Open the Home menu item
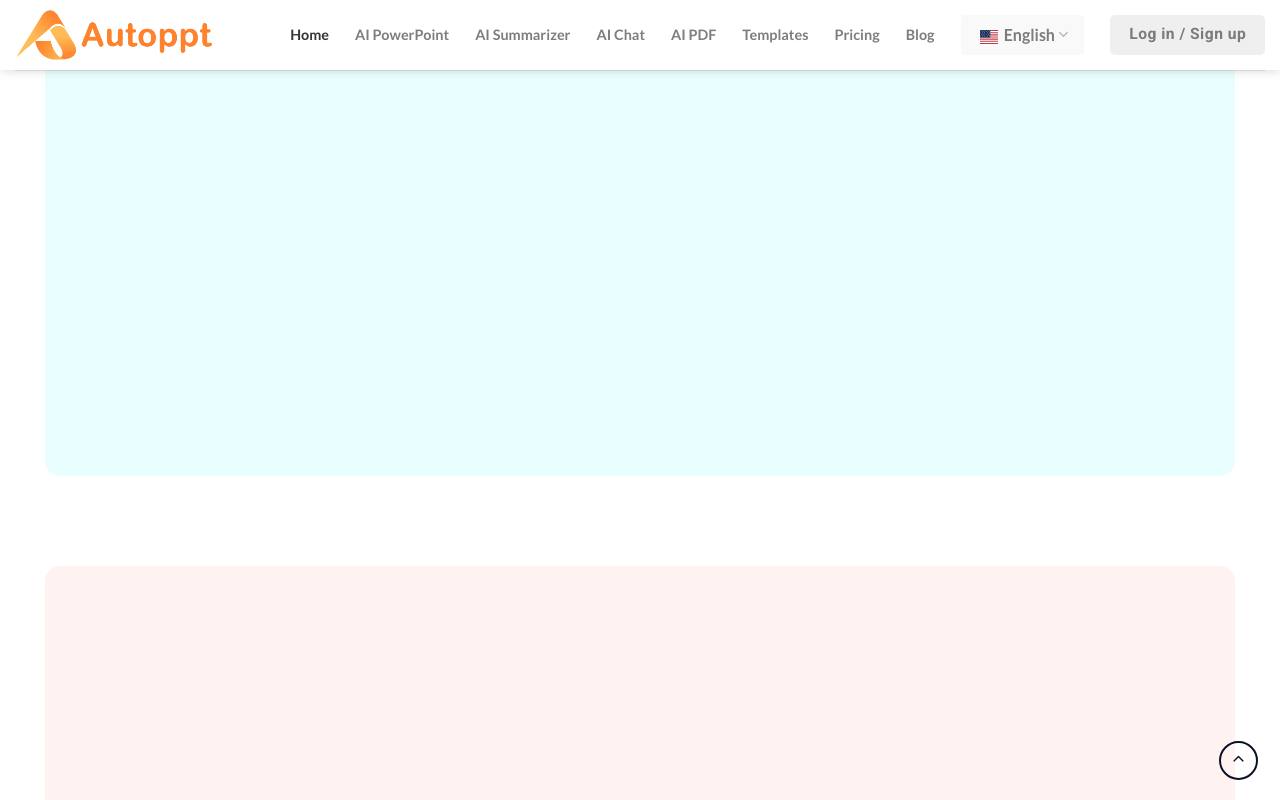Image resolution: width=1280 pixels, height=800 pixels. click(x=309, y=35)
